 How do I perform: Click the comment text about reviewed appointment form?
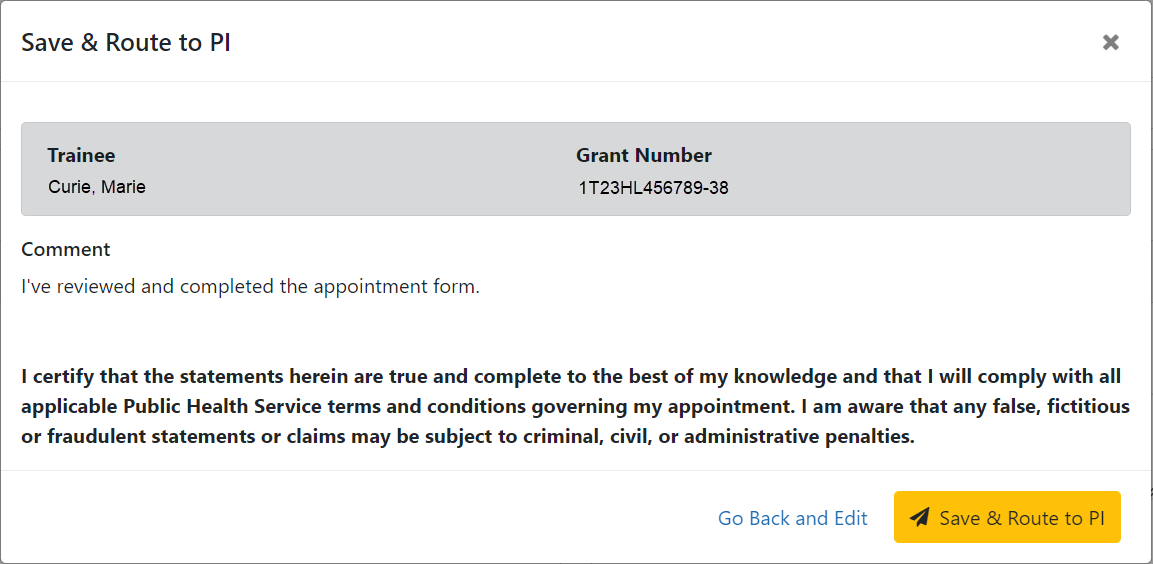[251, 286]
